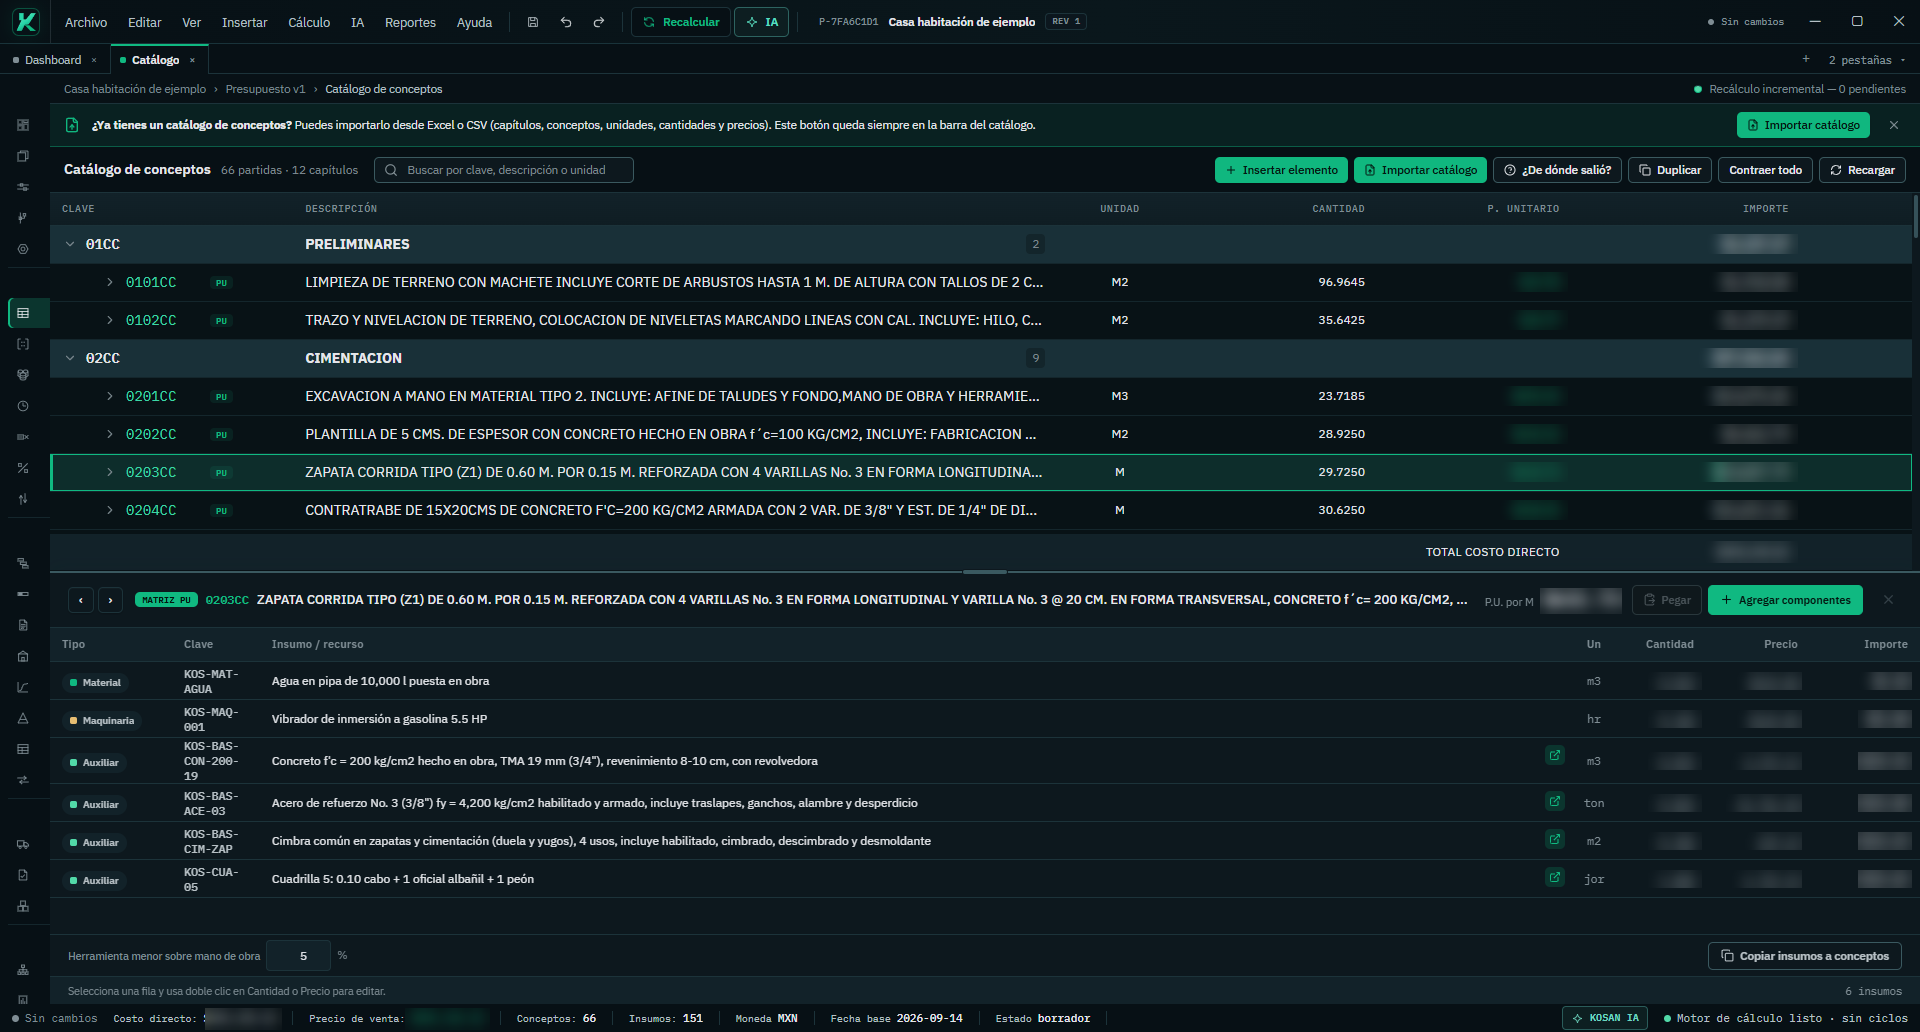Expand row 0101CC chevron

click(x=110, y=282)
